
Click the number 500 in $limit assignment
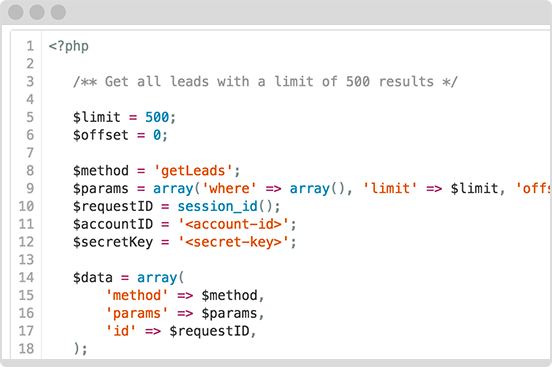click(157, 117)
